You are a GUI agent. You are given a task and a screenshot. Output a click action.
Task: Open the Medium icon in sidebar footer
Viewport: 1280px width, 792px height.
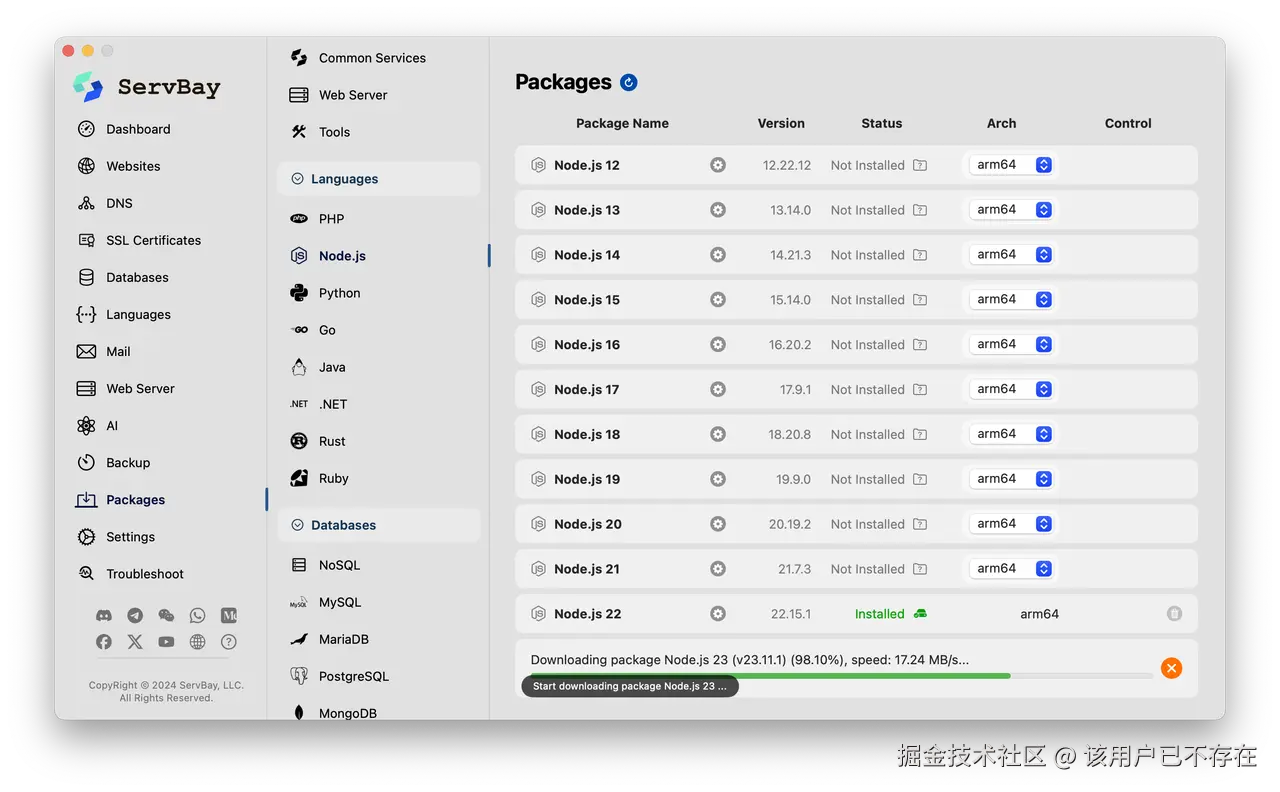point(229,616)
